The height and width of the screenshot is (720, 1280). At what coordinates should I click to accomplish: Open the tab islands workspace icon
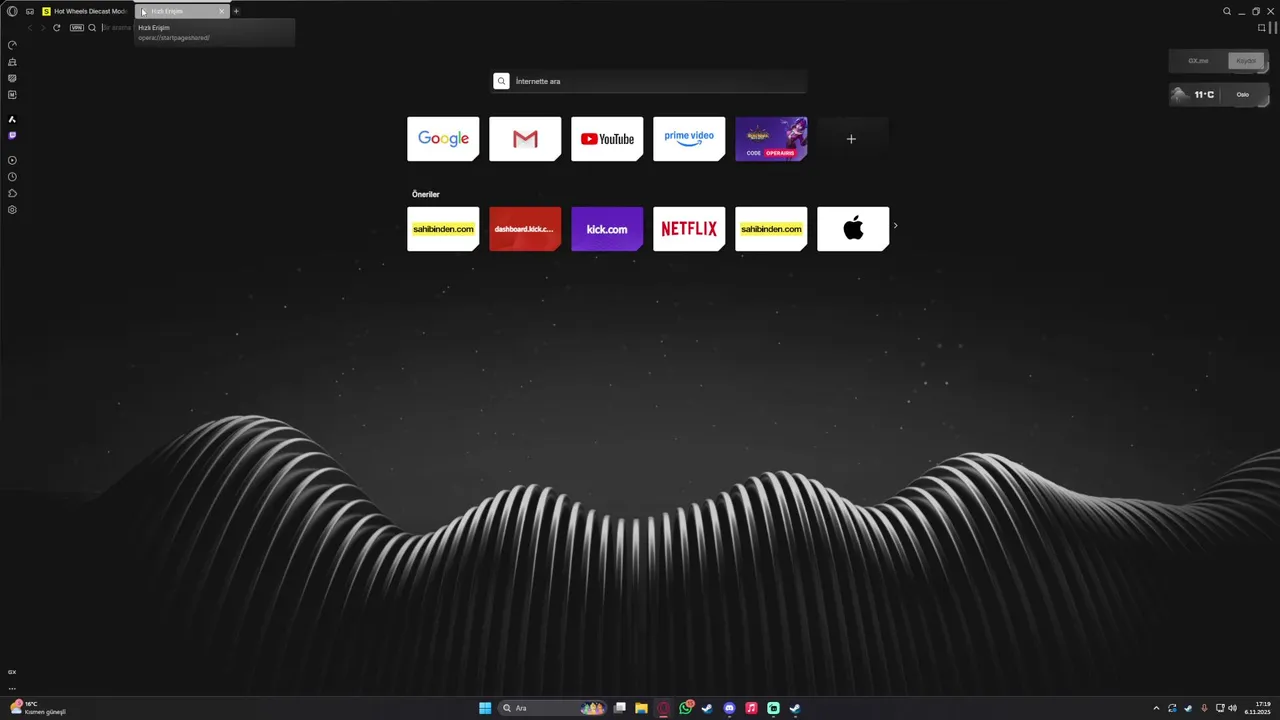pyautogui.click(x=30, y=11)
